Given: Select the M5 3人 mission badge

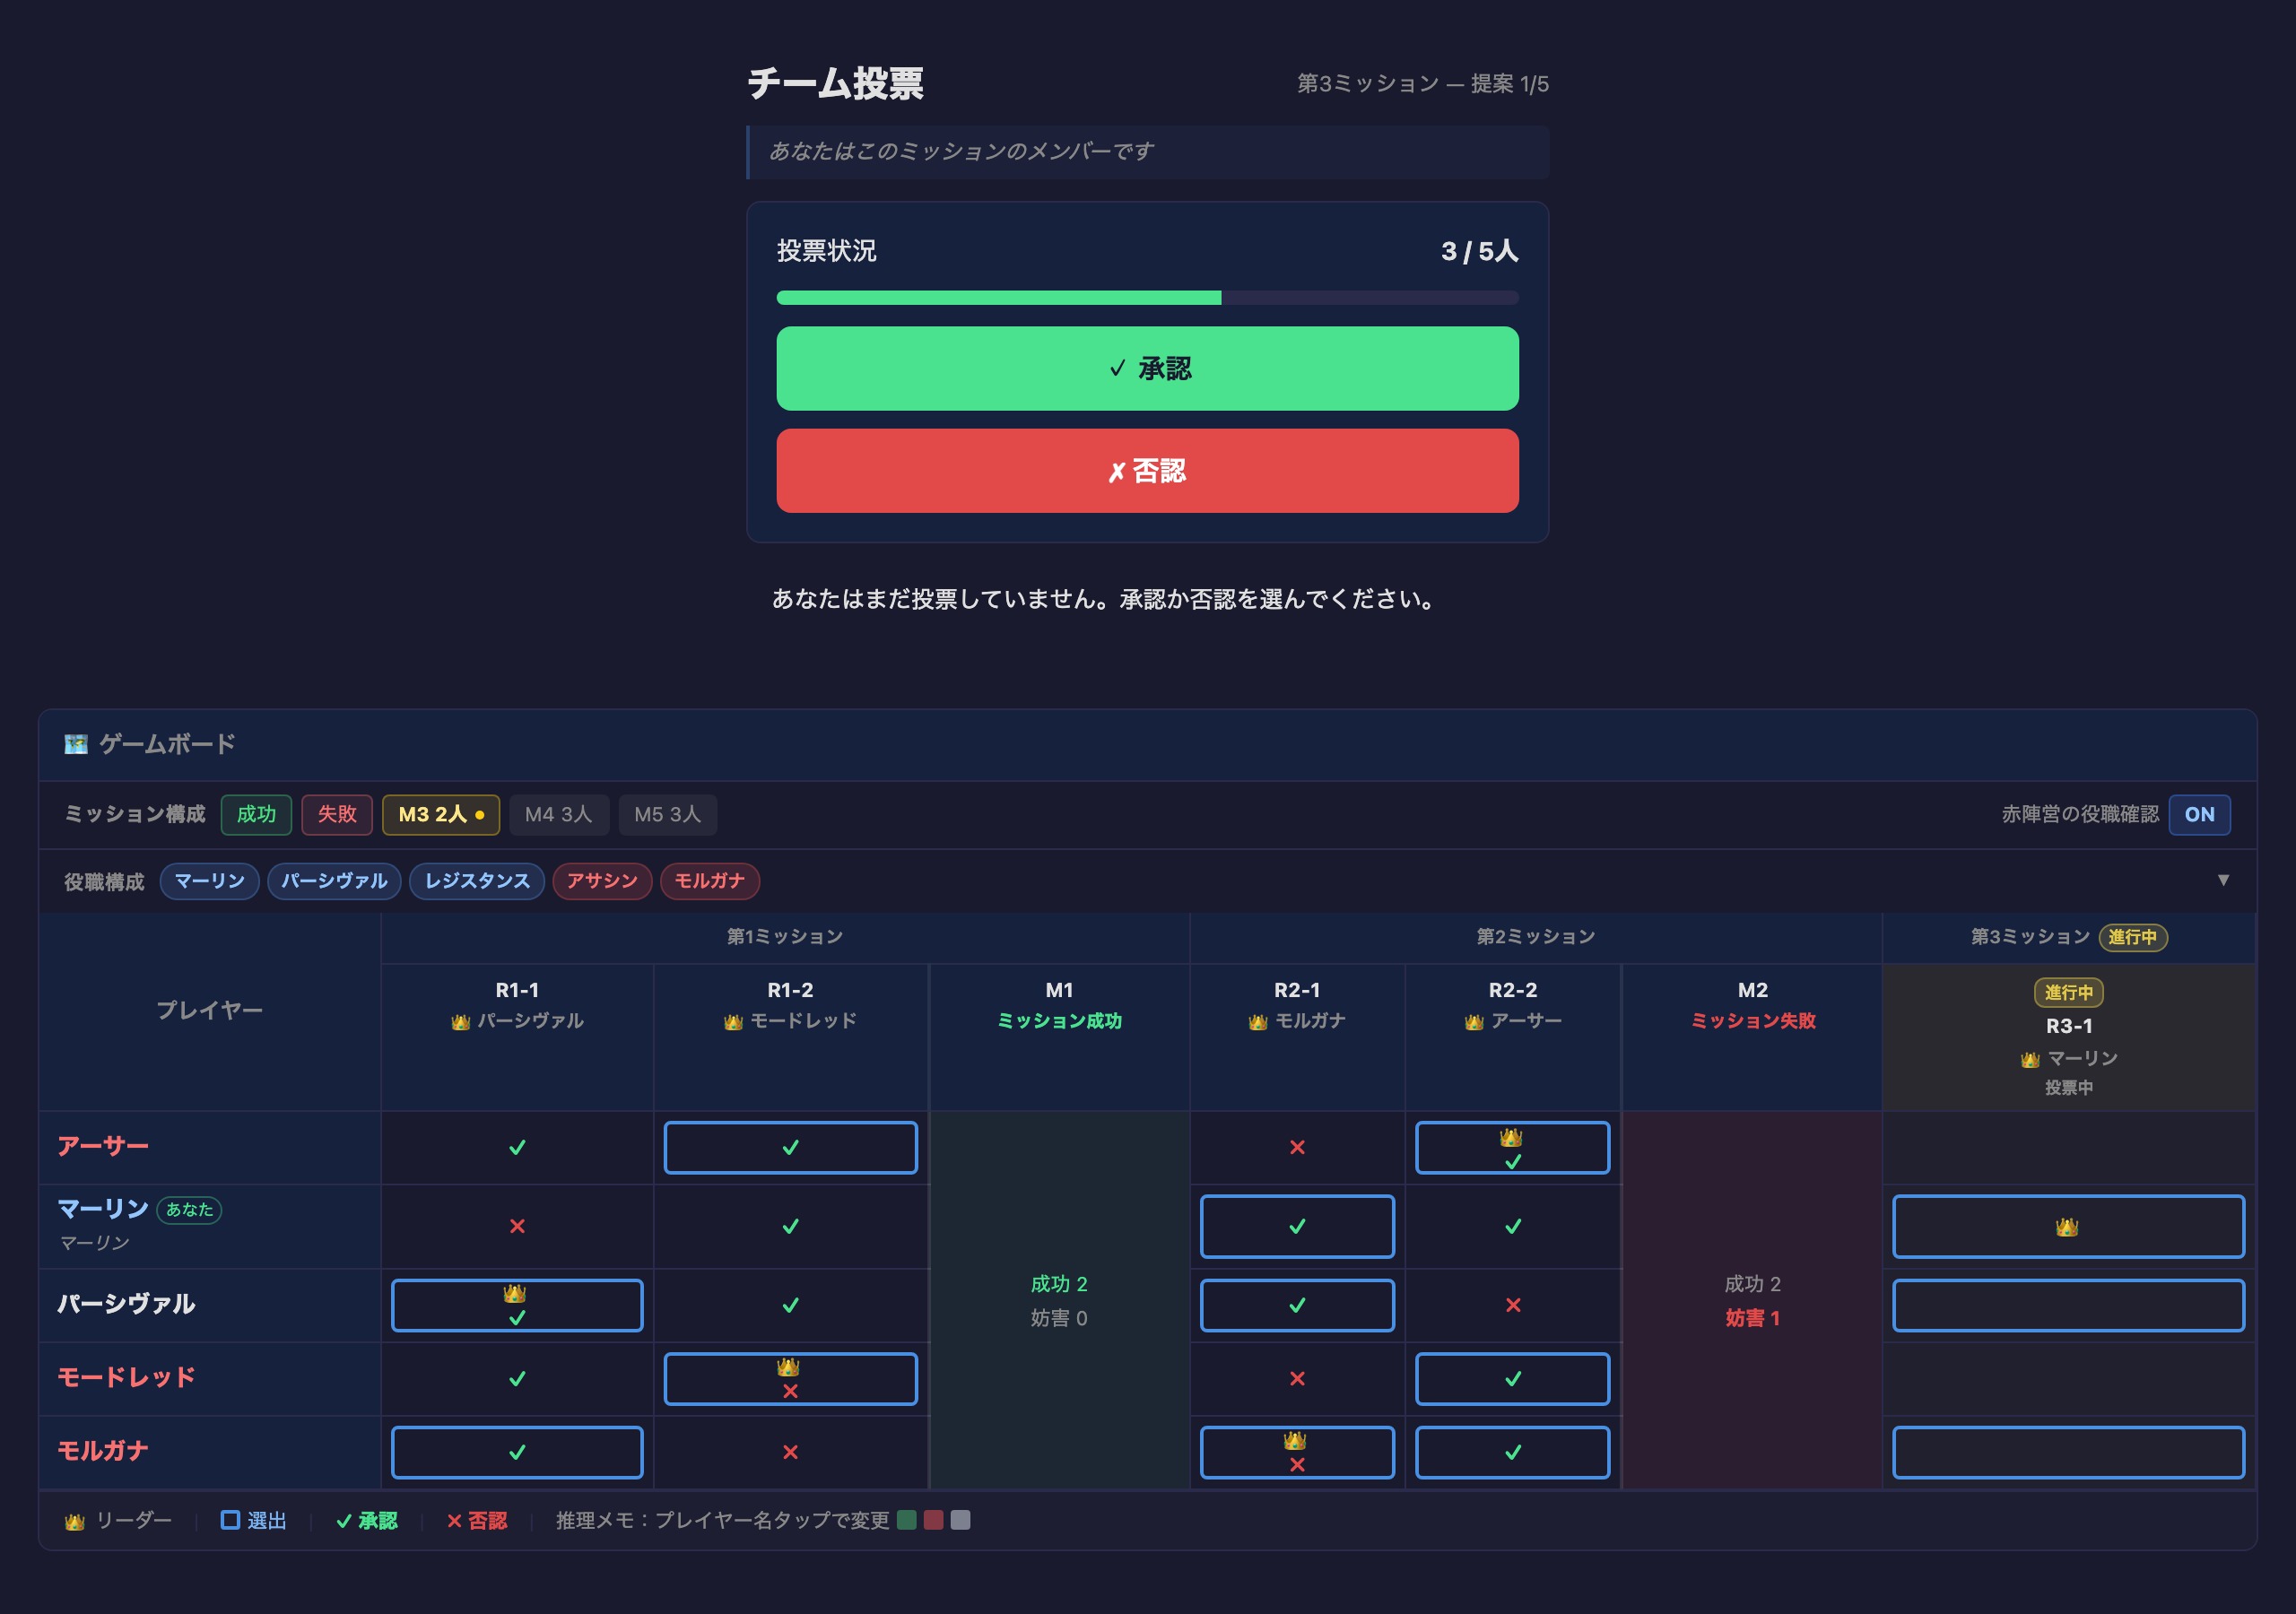Looking at the screenshot, I should point(667,814).
